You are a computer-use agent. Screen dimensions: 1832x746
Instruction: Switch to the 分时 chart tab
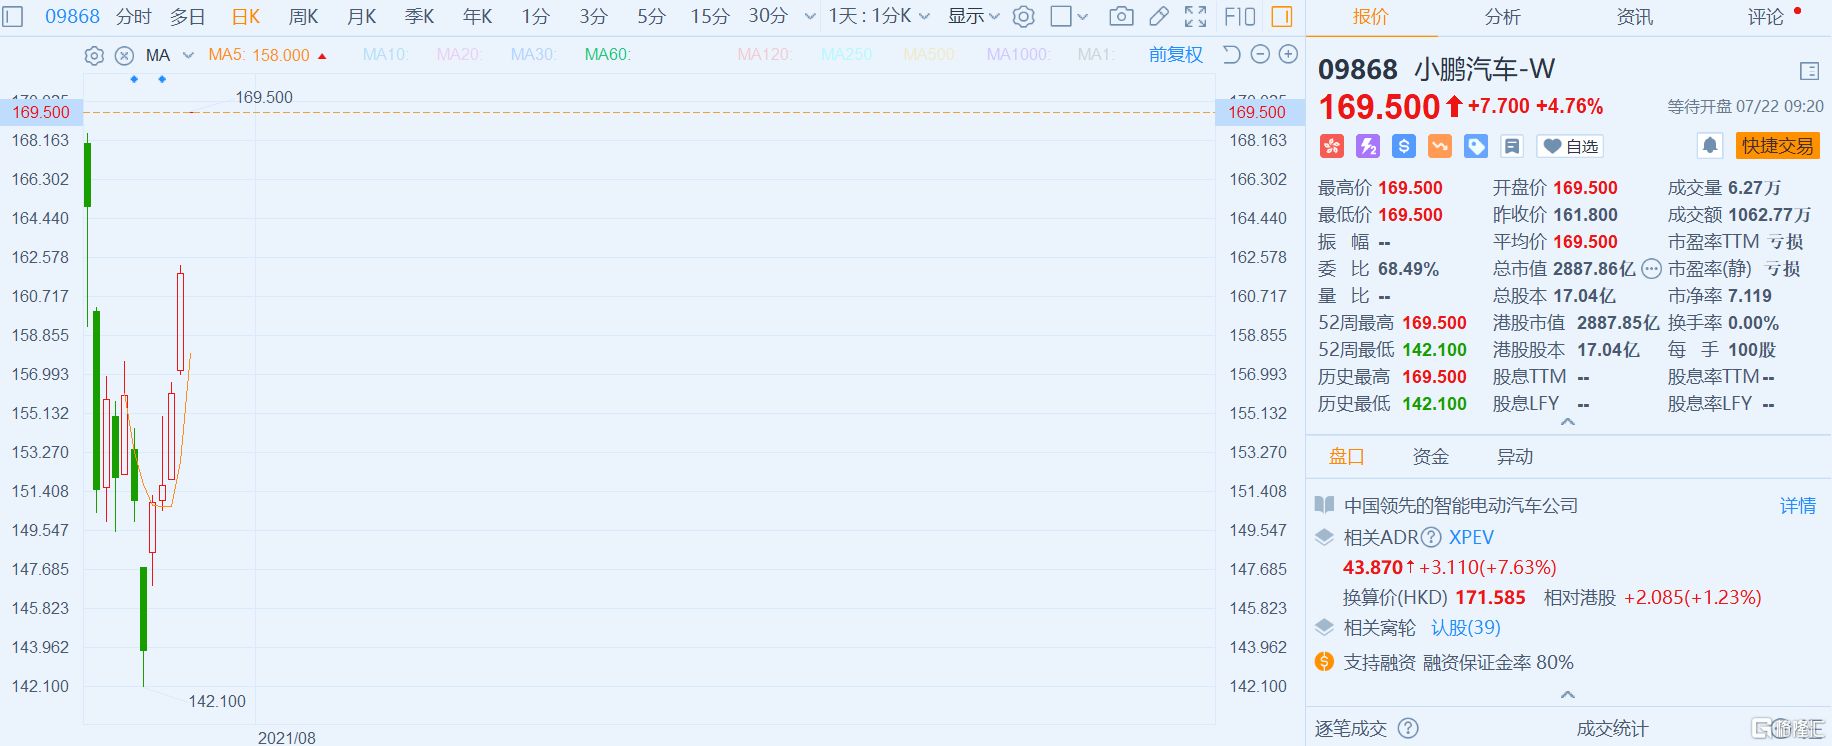tap(134, 17)
